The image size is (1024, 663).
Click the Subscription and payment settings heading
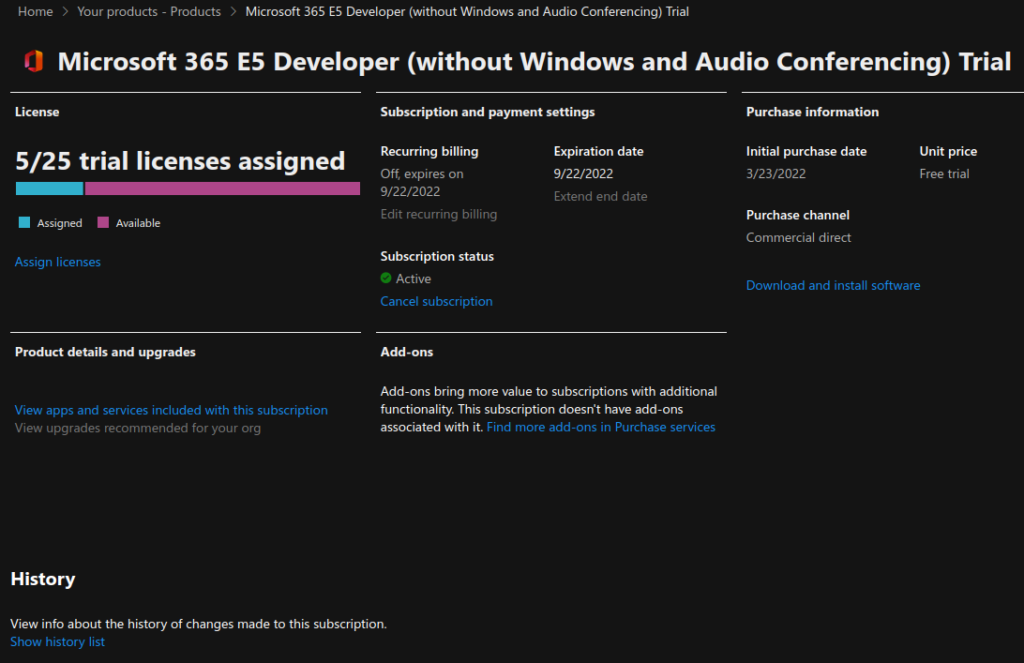[488, 112]
